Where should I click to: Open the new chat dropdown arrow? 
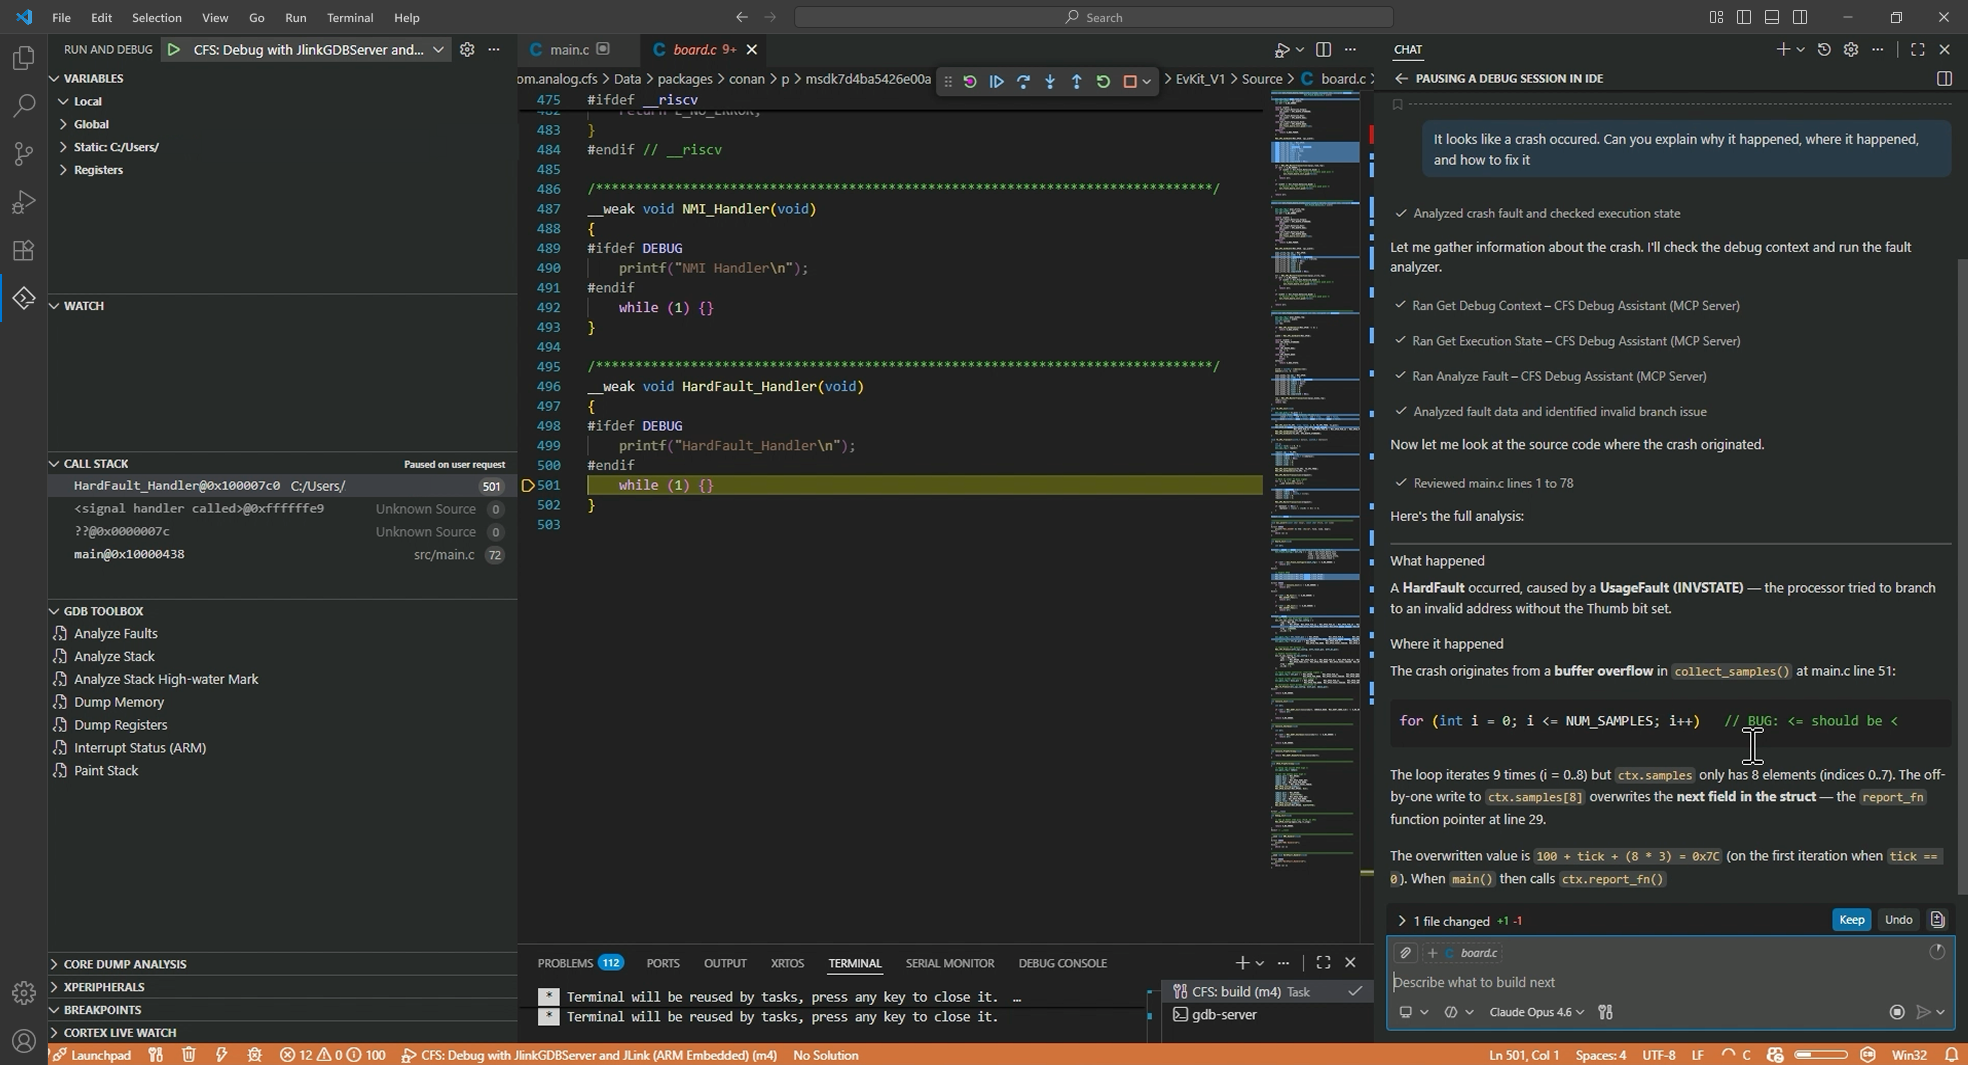click(1800, 49)
